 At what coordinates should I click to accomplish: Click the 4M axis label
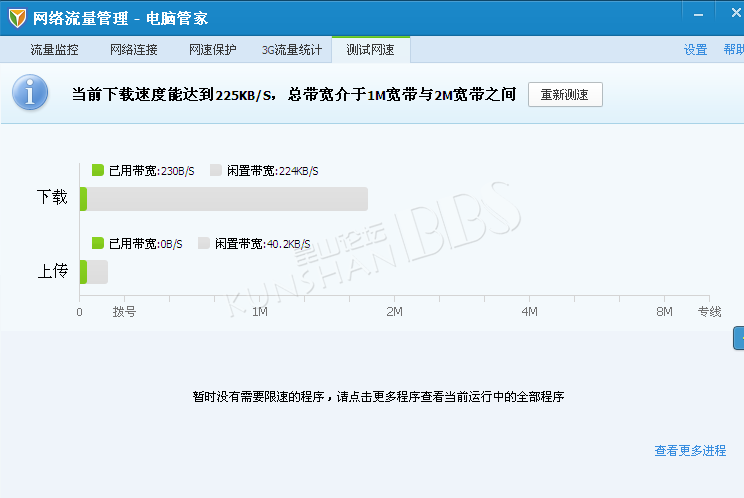click(x=530, y=312)
